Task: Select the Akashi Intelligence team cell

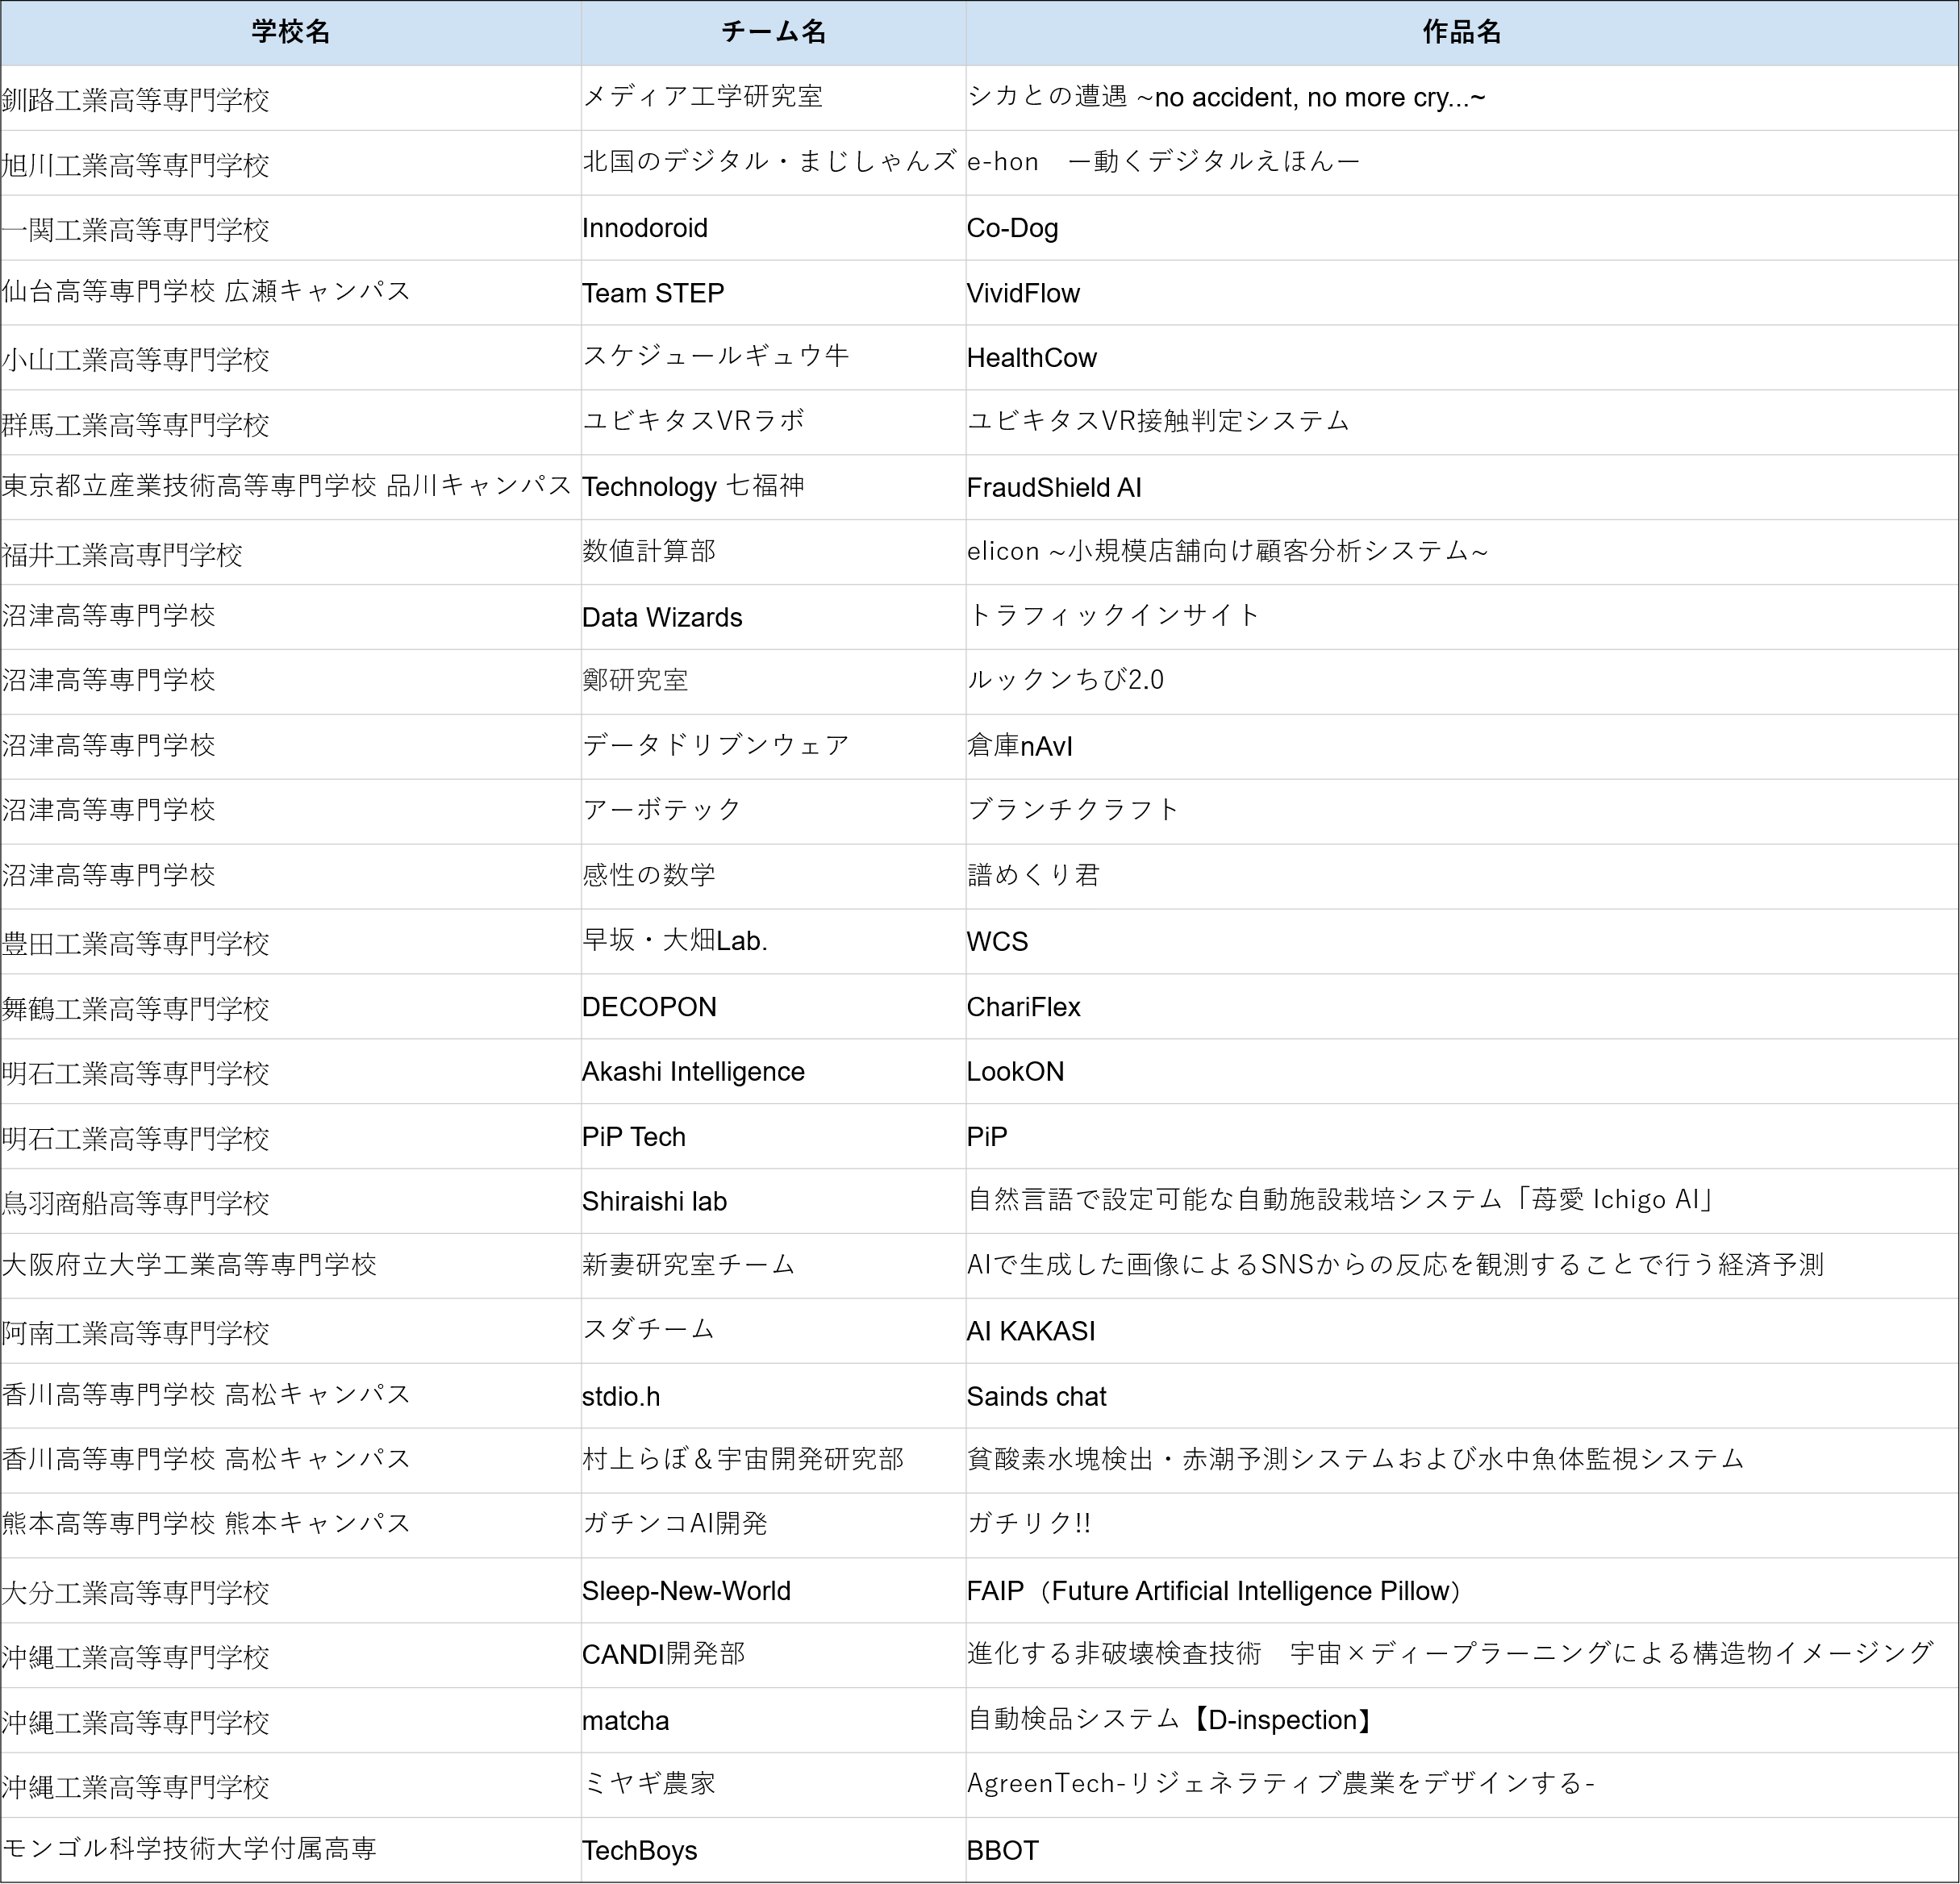Action: click(x=693, y=1072)
